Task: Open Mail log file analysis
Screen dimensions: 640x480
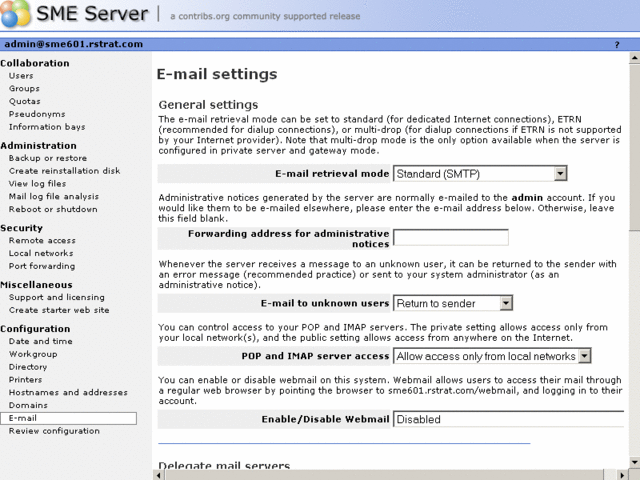Action: [54, 196]
